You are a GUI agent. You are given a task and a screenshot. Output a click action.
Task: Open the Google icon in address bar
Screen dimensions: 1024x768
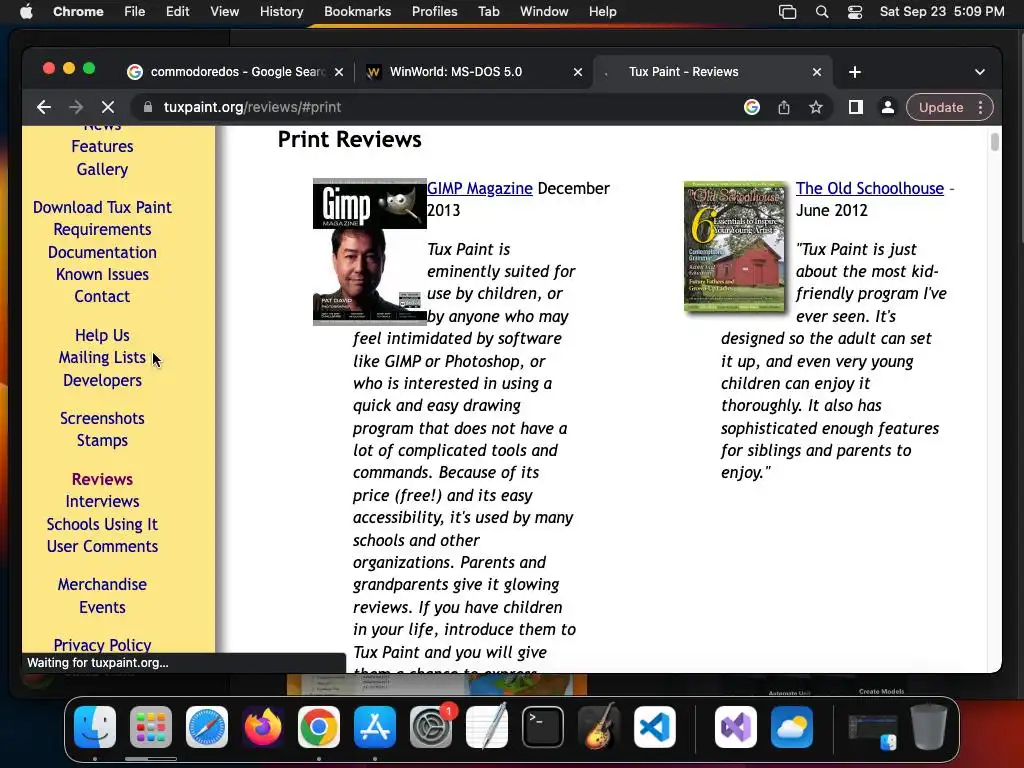(x=752, y=107)
